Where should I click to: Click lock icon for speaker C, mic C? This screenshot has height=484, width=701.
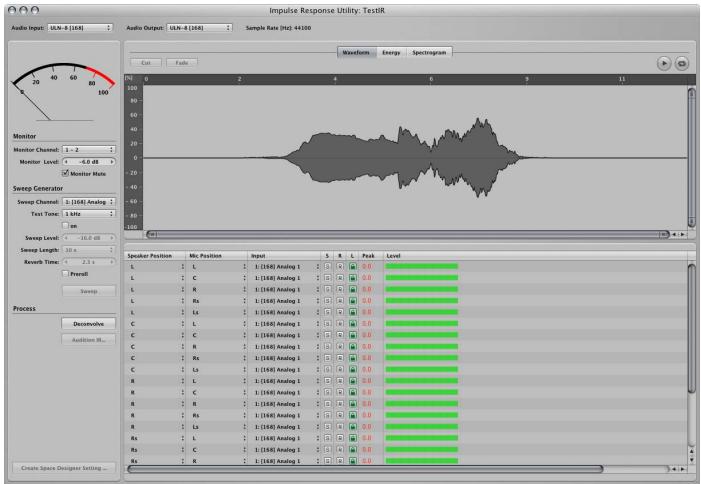(352, 335)
